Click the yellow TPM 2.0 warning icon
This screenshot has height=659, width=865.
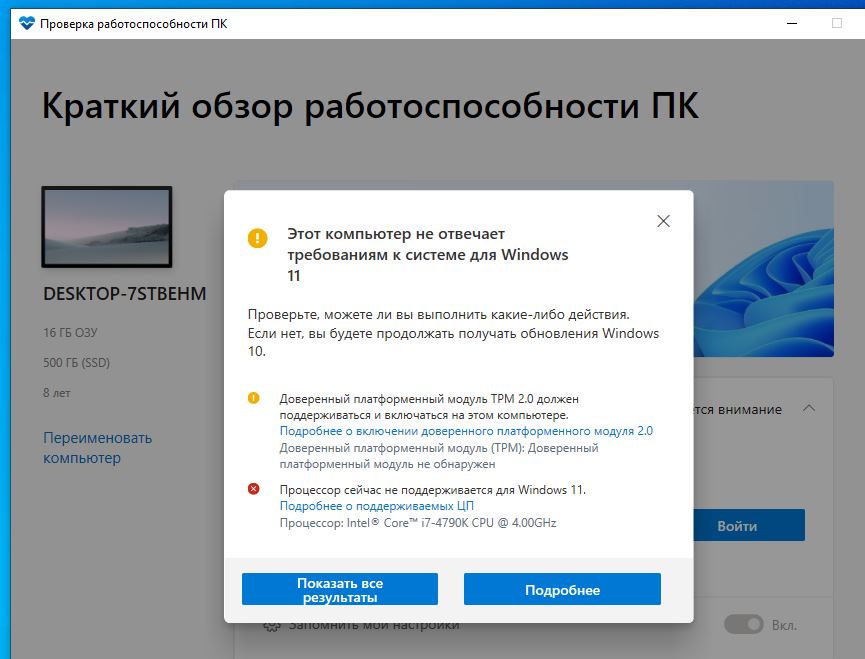pyautogui.click(x=253, y=398)
